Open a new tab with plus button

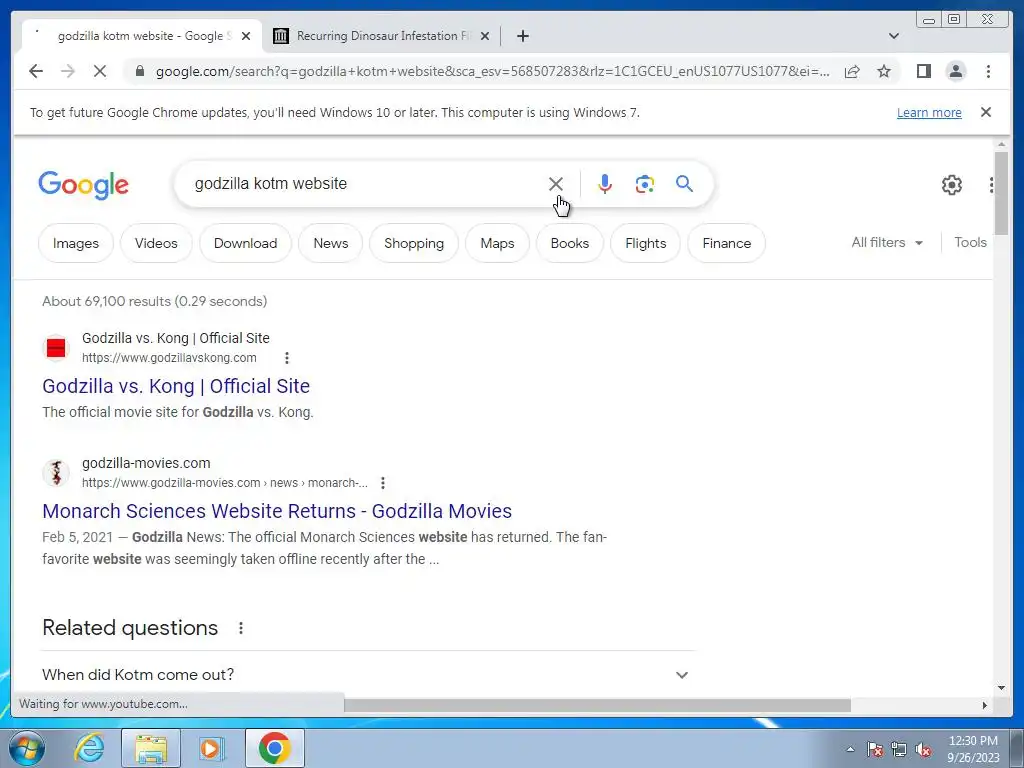tap(522, 36)
